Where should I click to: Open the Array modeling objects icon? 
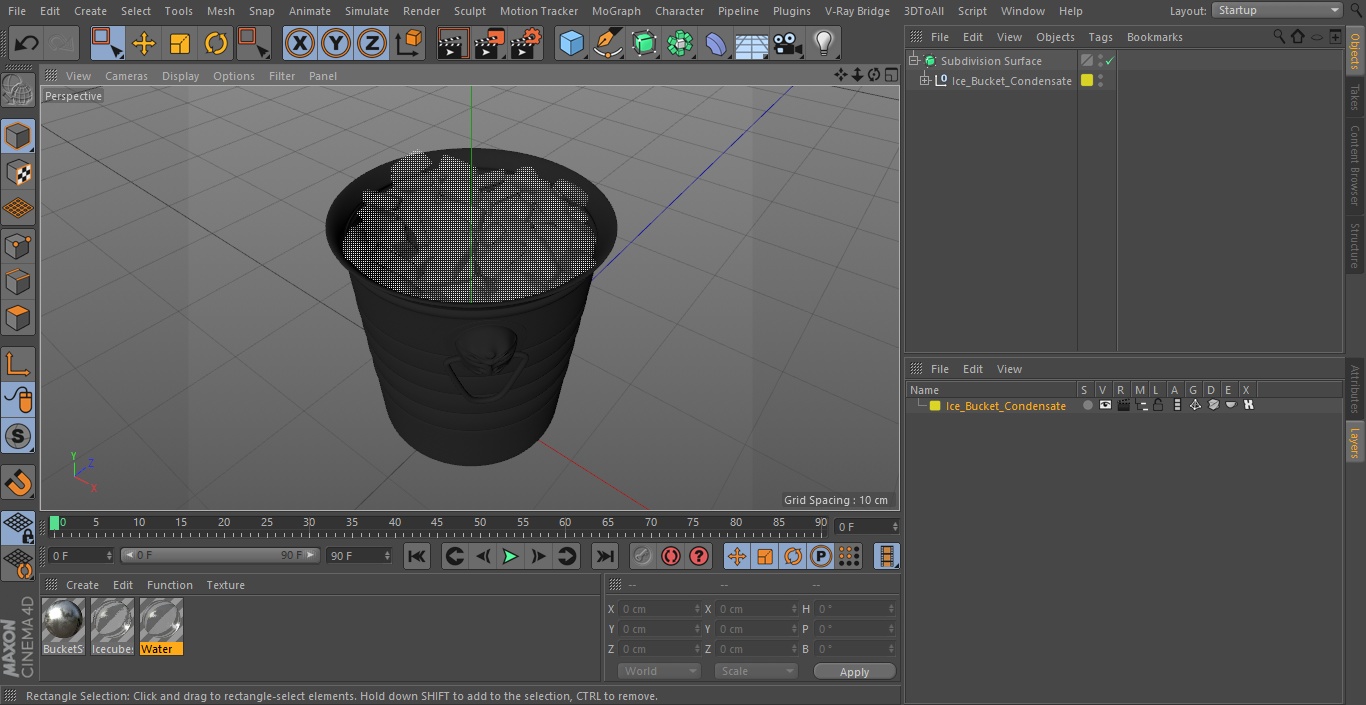[680, 43]
